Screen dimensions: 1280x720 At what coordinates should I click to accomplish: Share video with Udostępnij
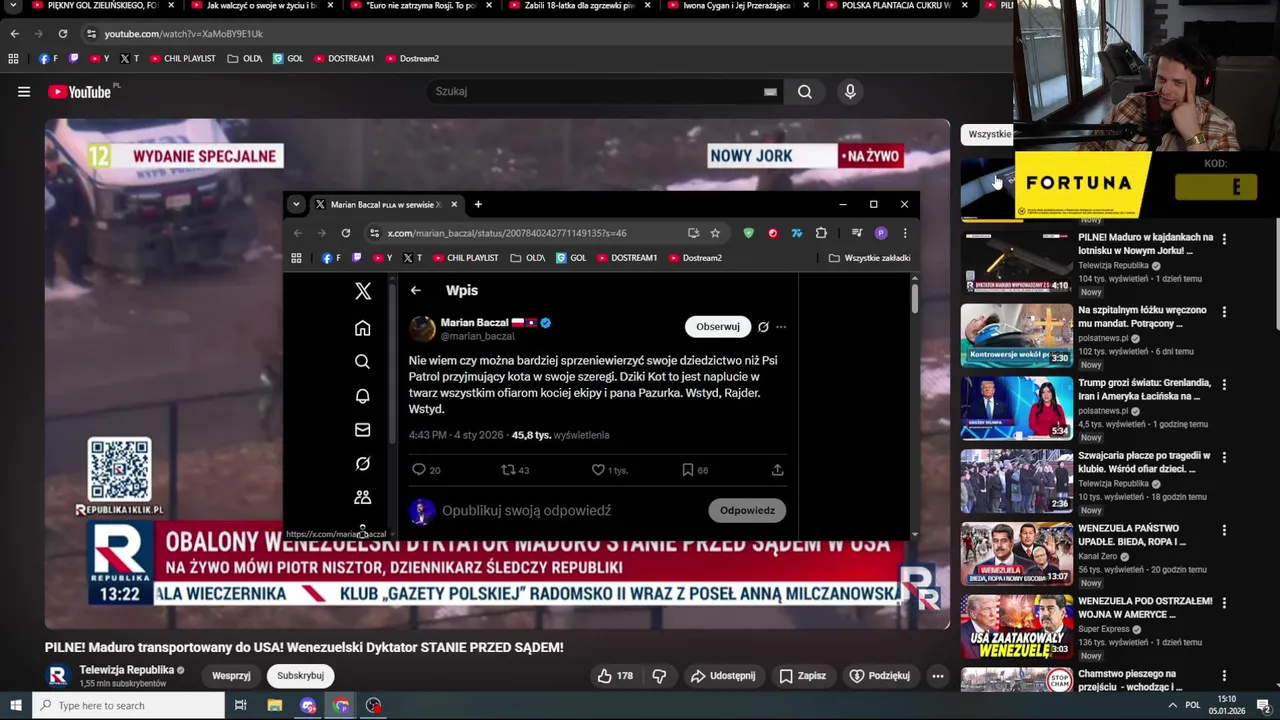tap(723, 676)
